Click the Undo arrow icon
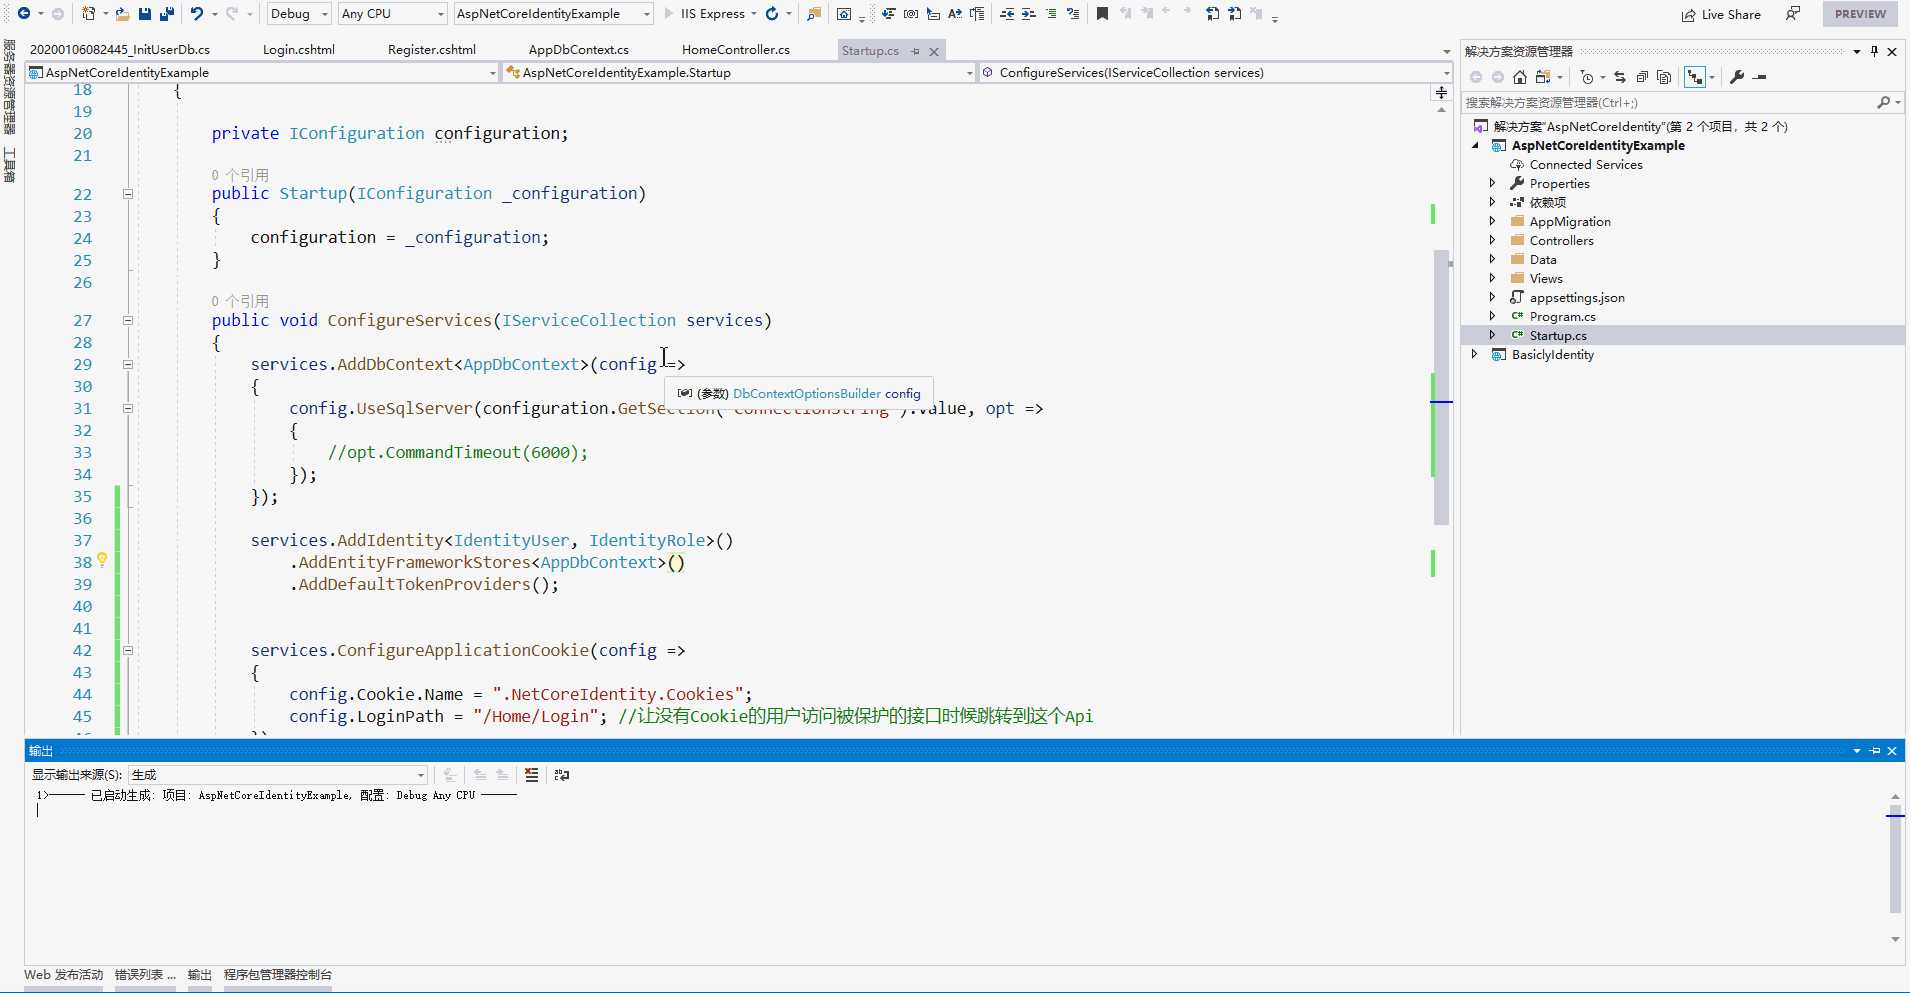1910x993 pixels. coord(197,14)
